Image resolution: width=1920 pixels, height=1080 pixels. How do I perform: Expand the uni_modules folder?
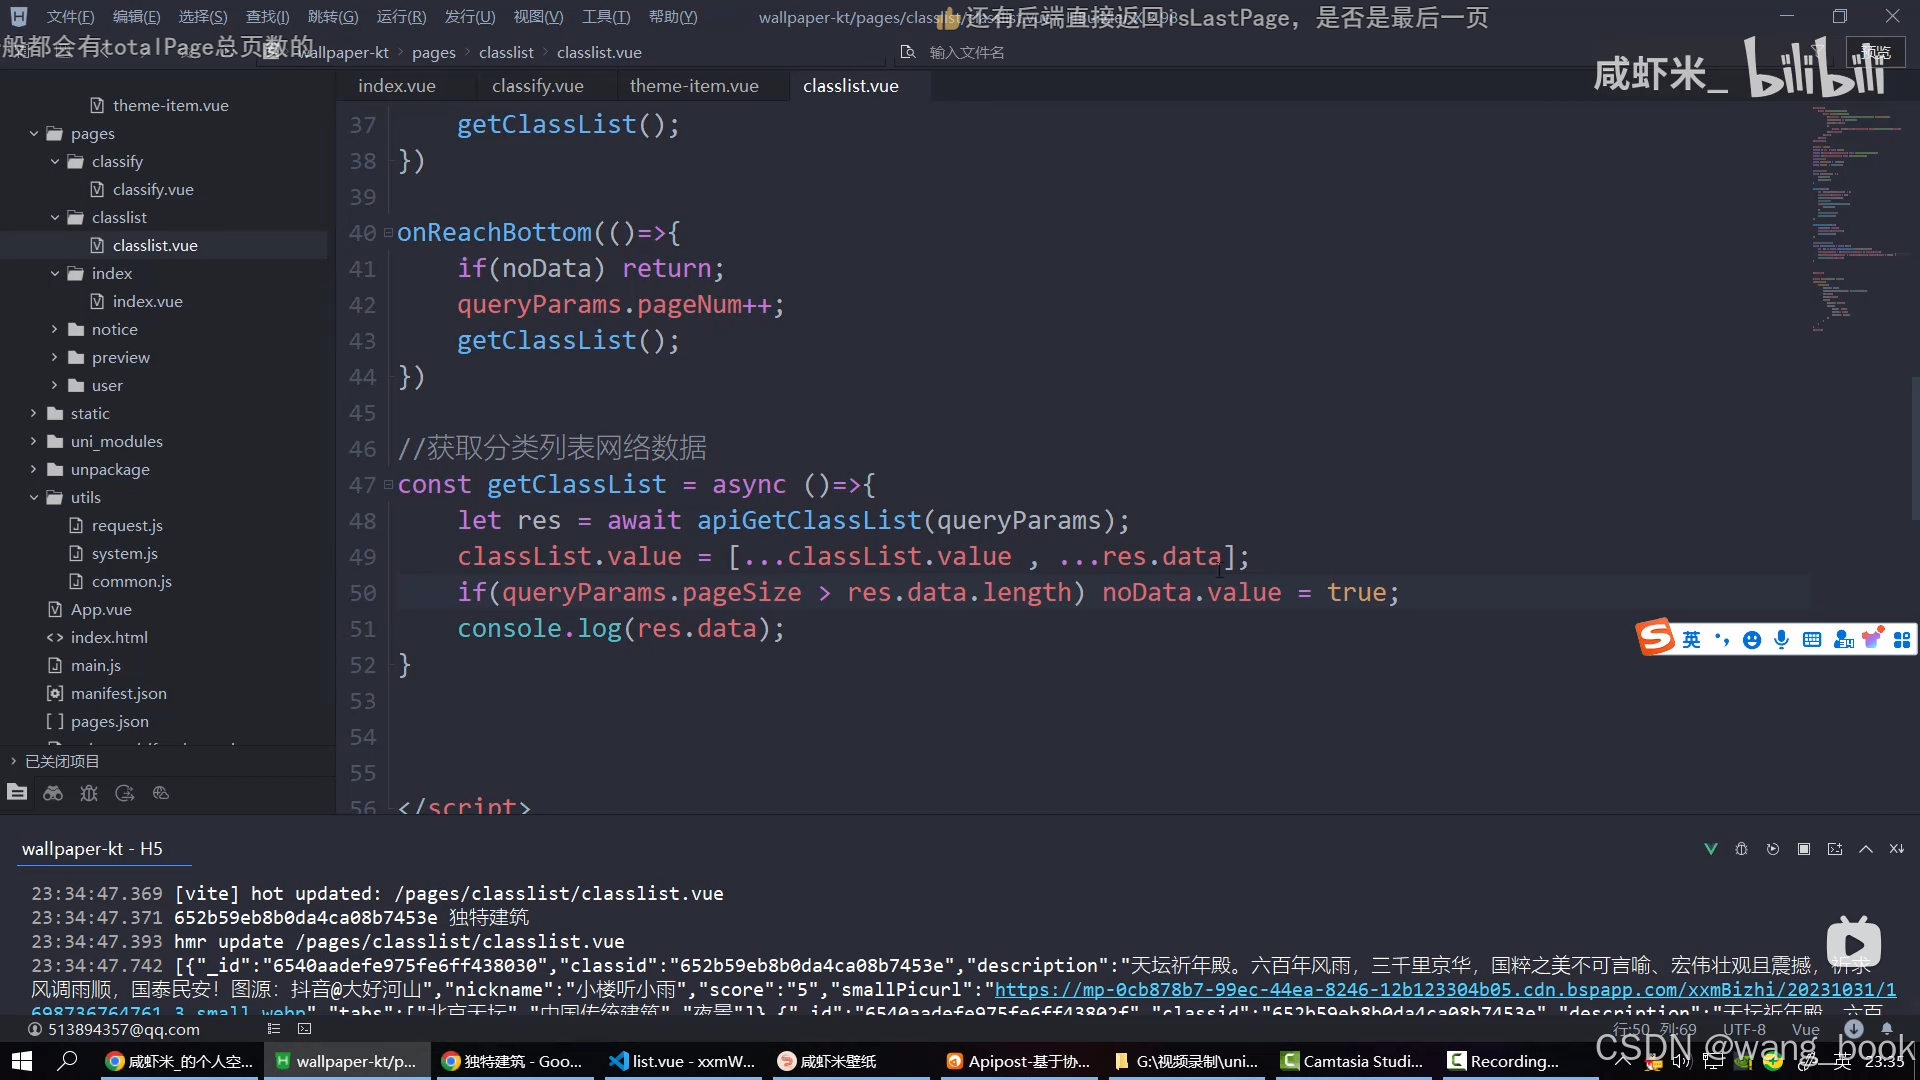34,441
